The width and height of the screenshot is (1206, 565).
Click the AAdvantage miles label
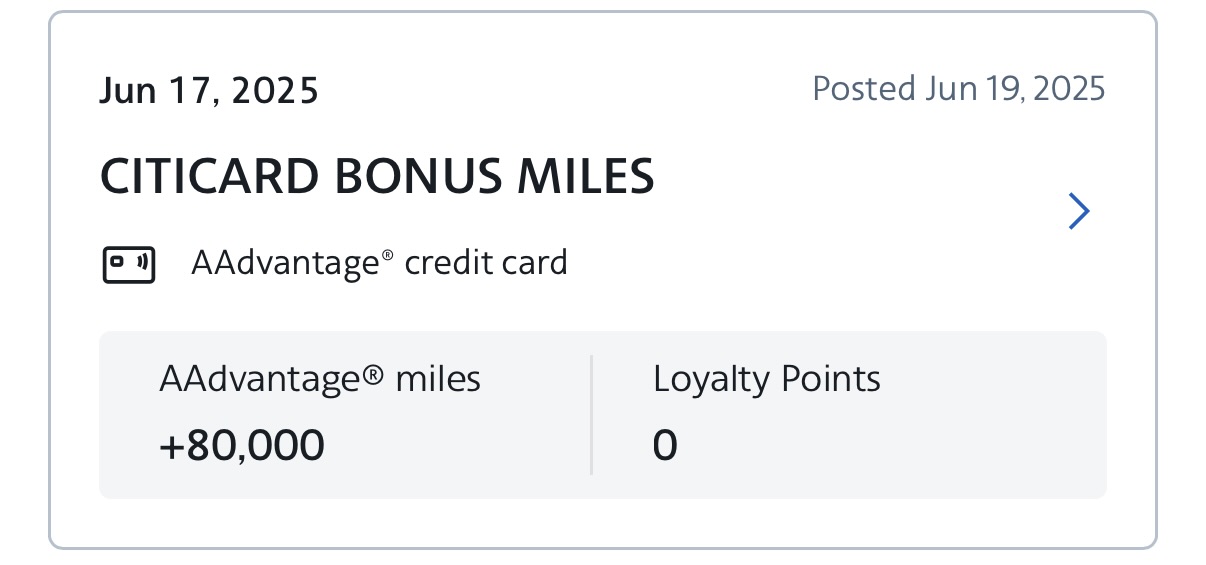(320, 379)
